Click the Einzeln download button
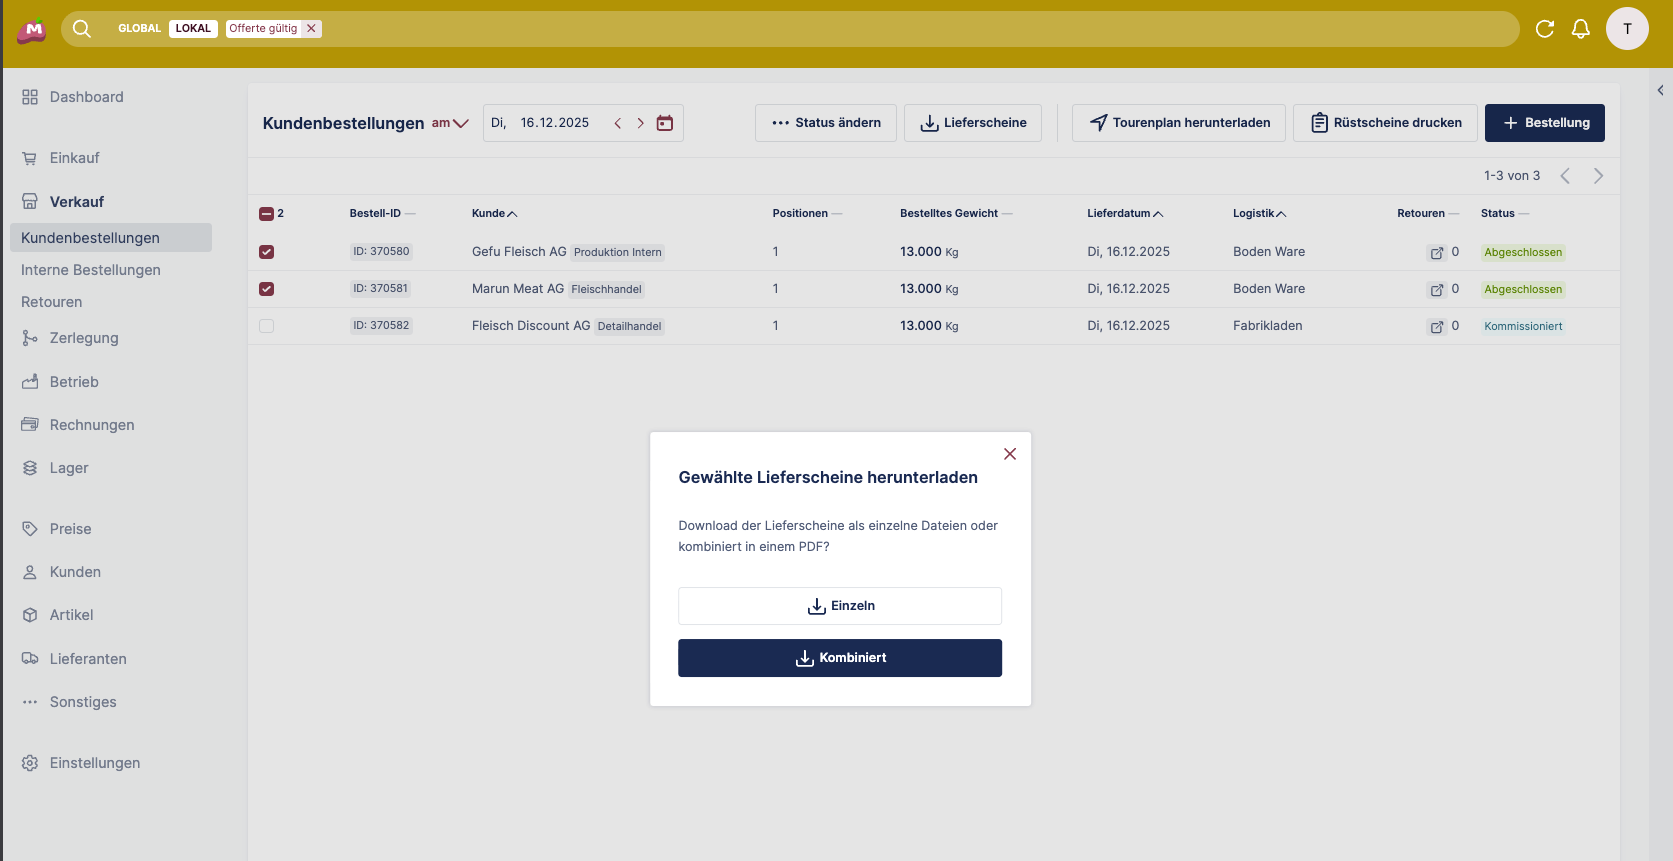The width and height of the screenshot is (1673, 861). (x=840, y=606)
